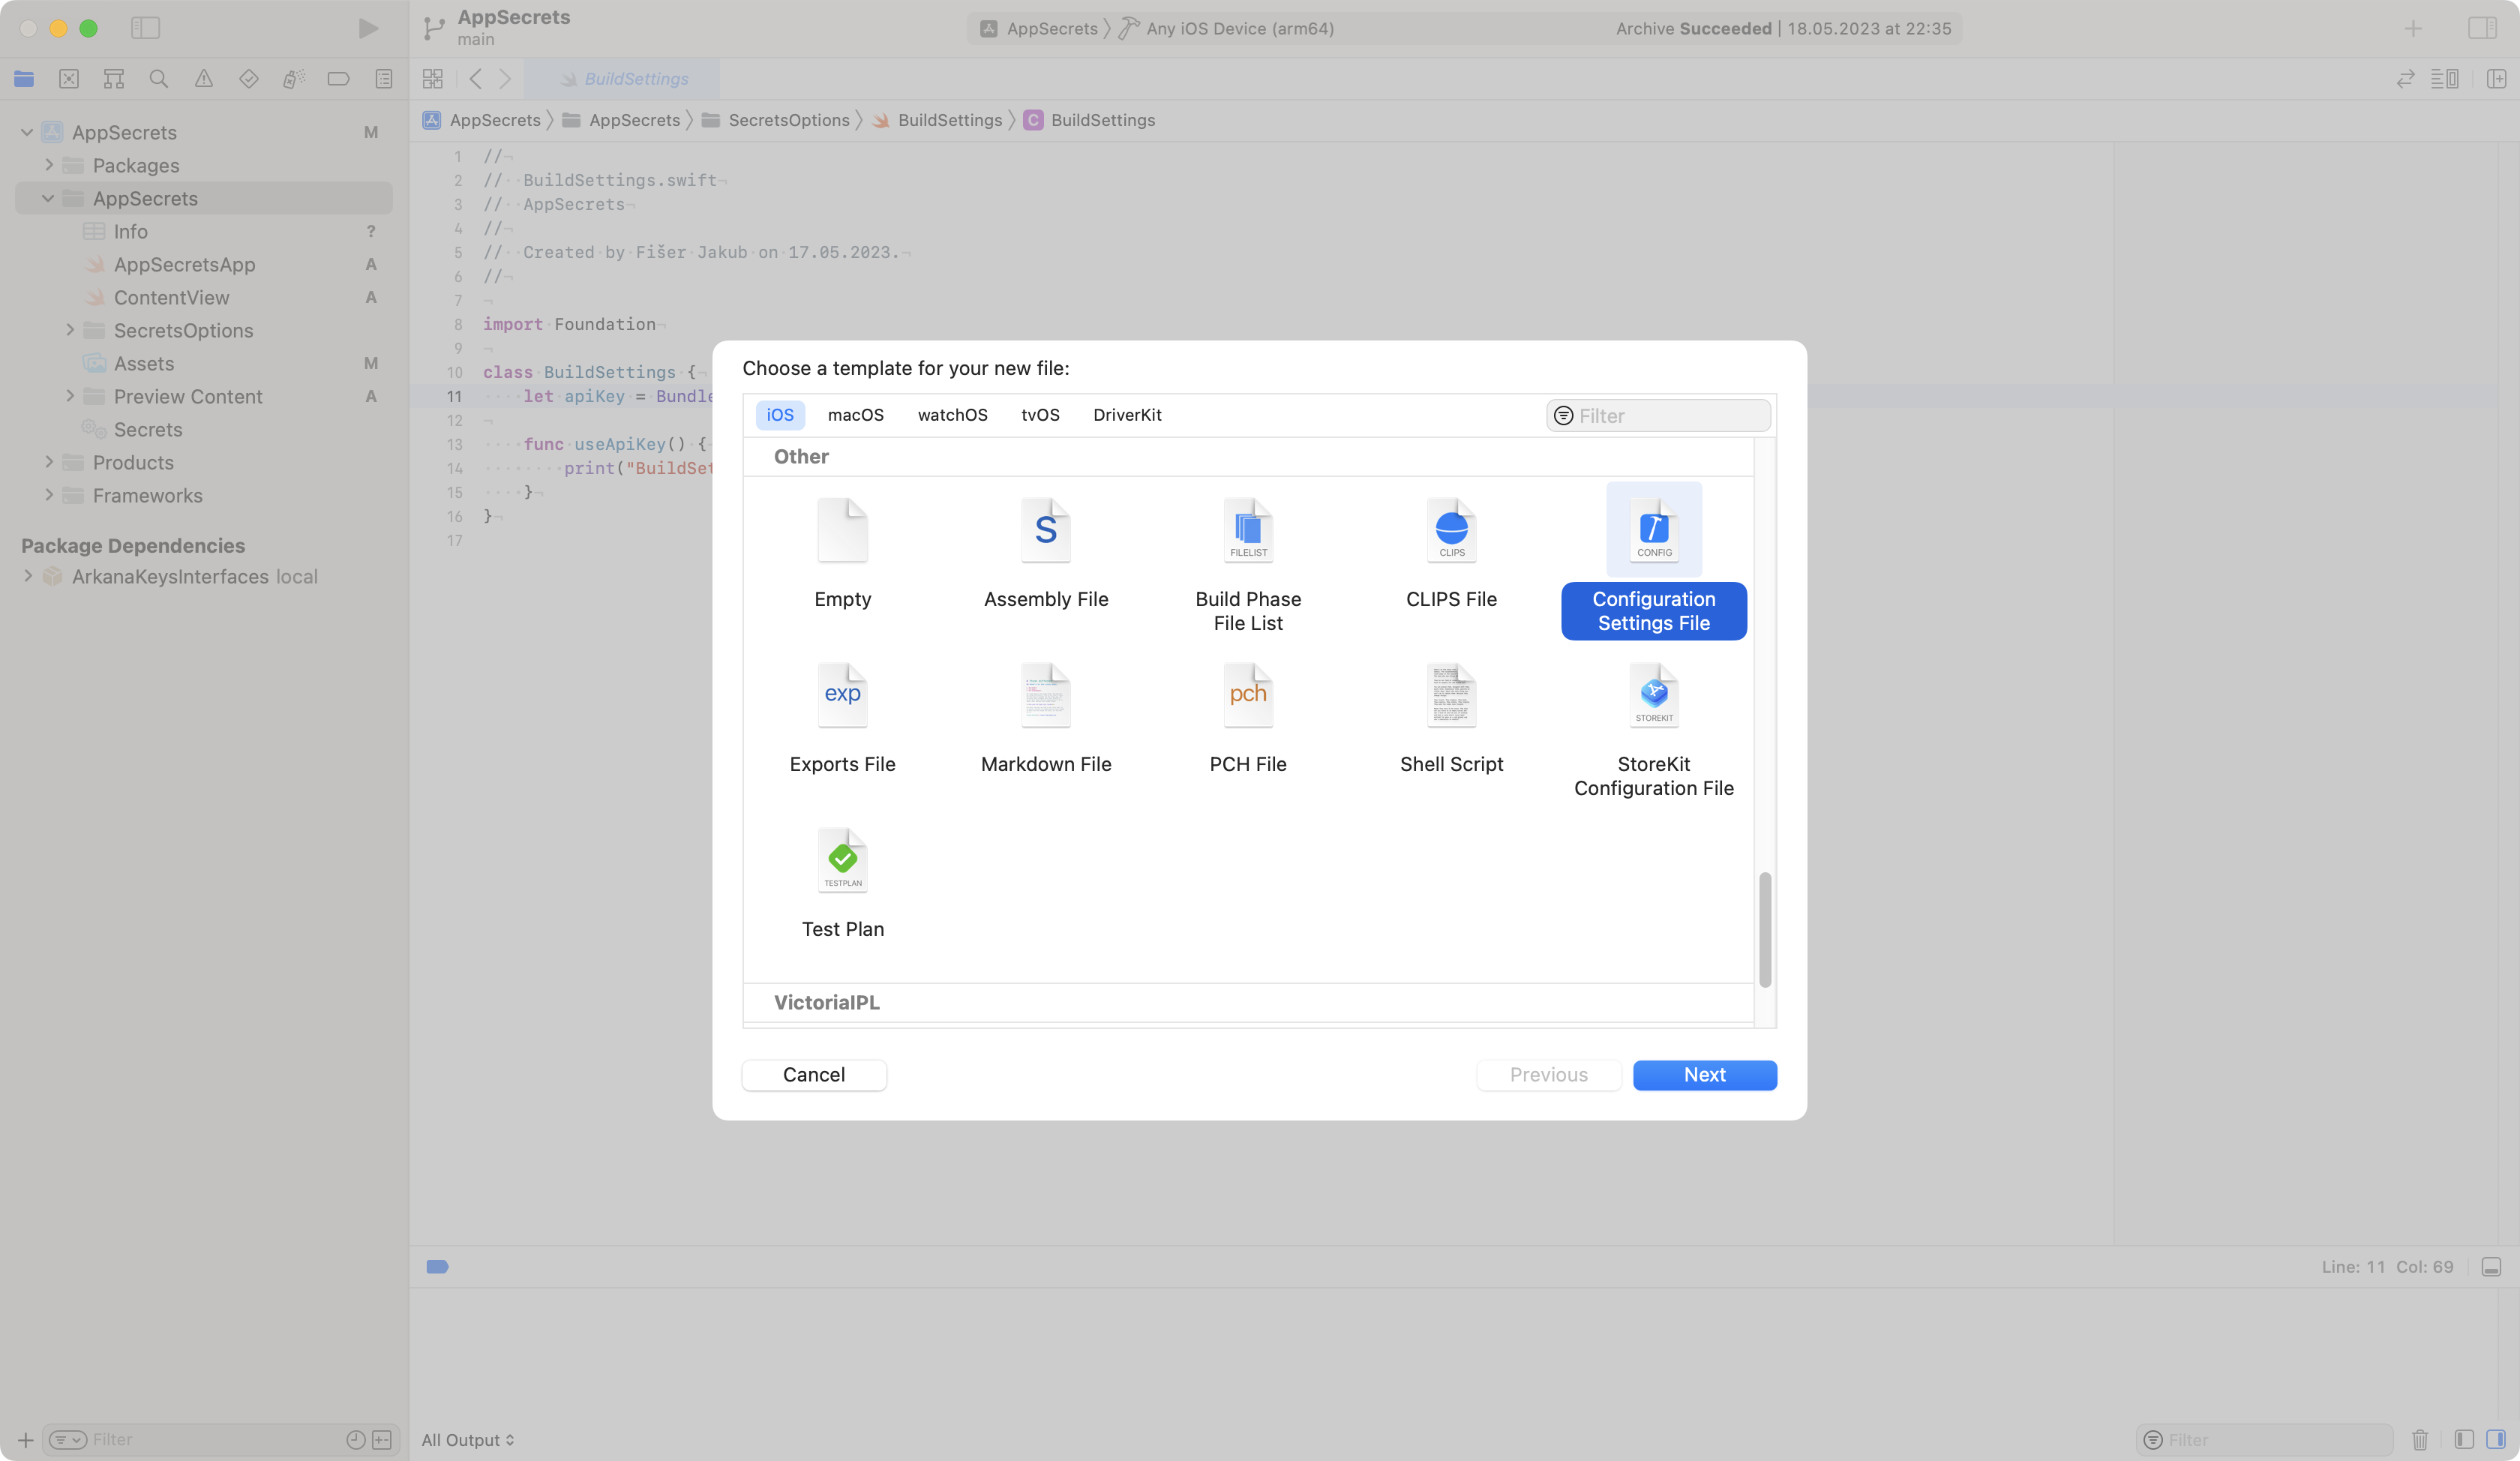Select the Markdown File template
Screen dimensions: 2520x1461
[x=1045, y=718]
